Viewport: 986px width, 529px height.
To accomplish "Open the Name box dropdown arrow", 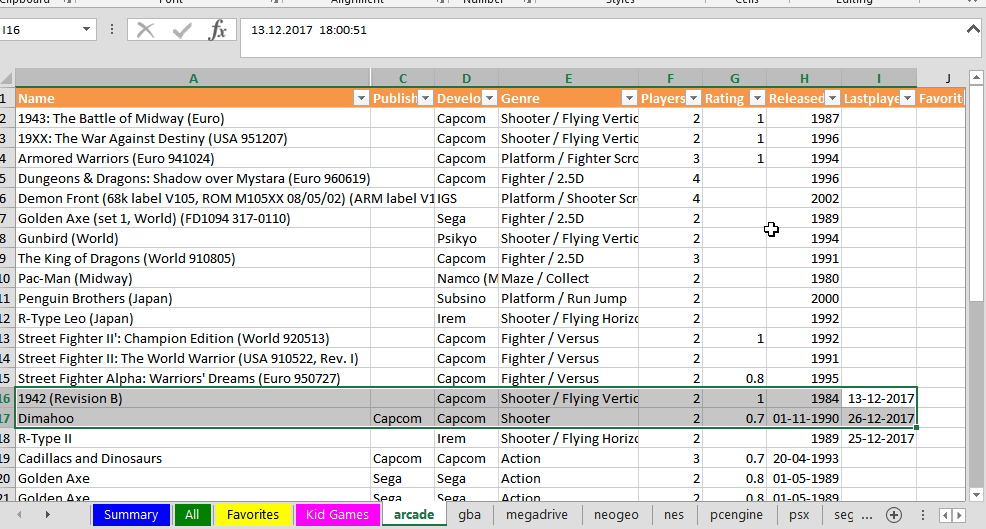I will (86, 30).
